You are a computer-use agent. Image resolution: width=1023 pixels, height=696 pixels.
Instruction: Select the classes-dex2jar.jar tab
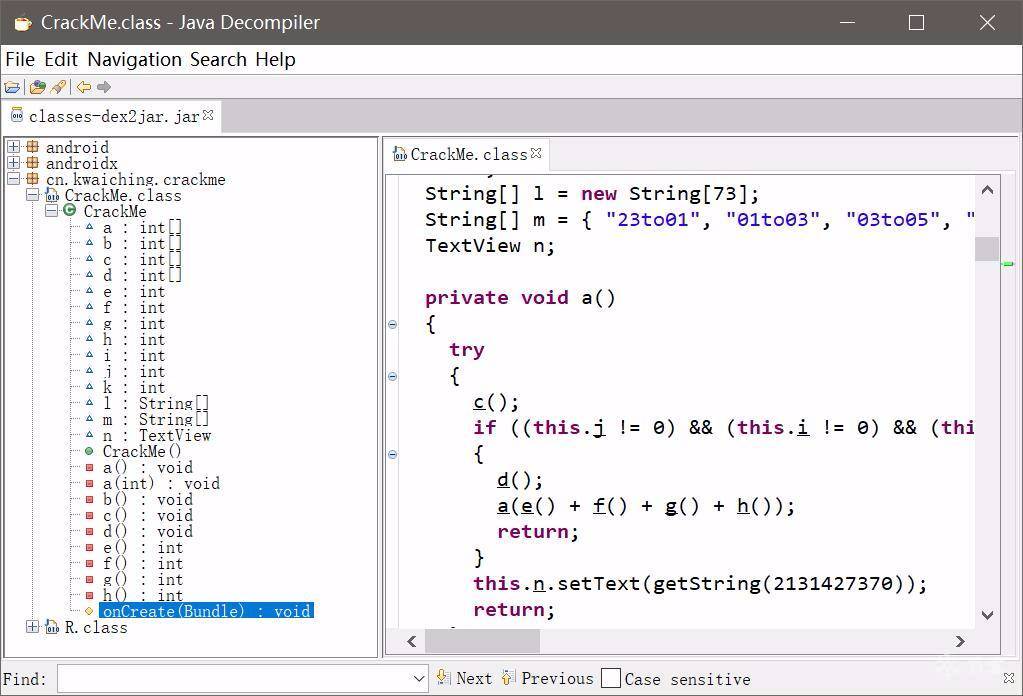[114, 116]
